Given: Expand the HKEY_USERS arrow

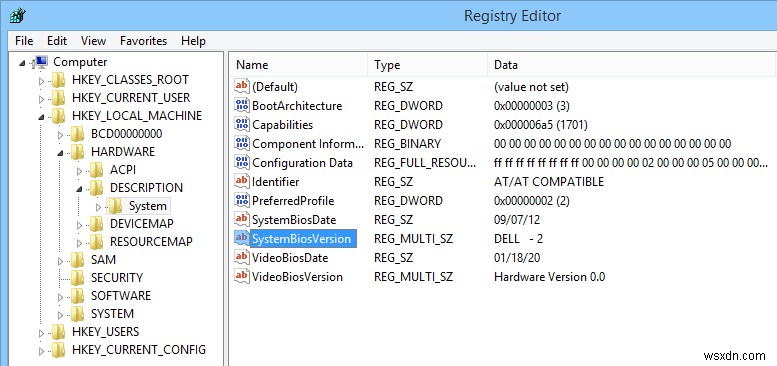Looking at the screenshot, I should 41,332.
